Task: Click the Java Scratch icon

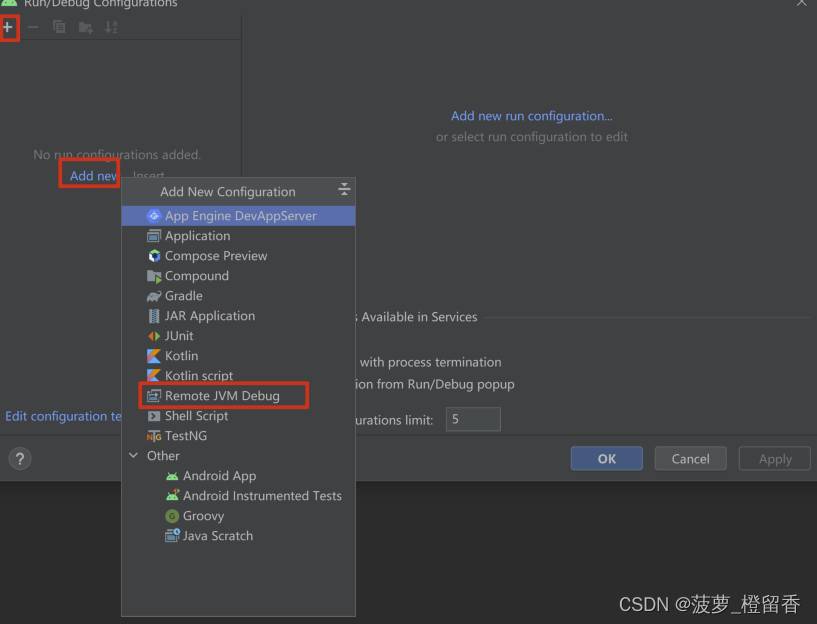Action: point(172,535)
